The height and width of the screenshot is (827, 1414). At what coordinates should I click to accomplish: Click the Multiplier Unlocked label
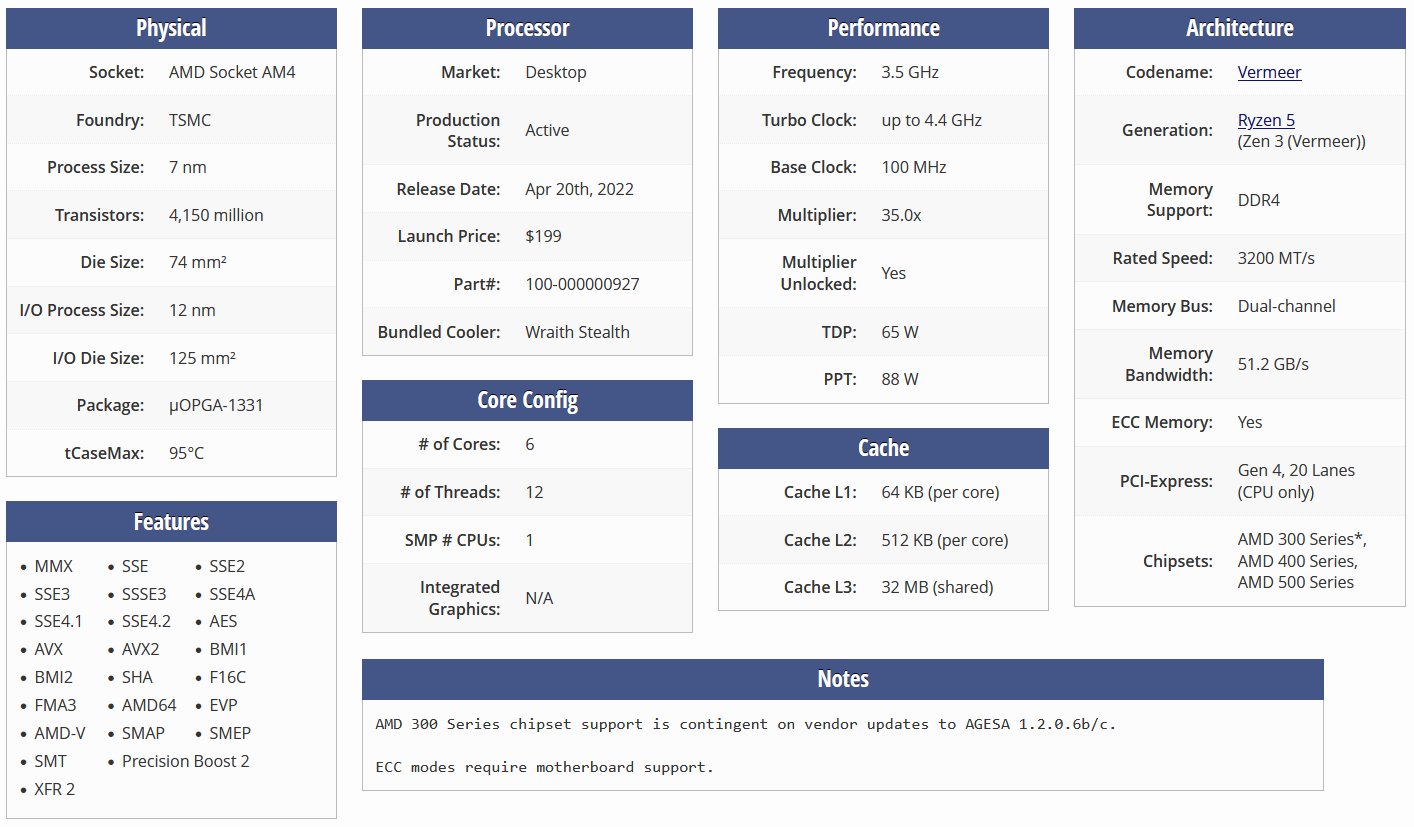click(819, 273)
